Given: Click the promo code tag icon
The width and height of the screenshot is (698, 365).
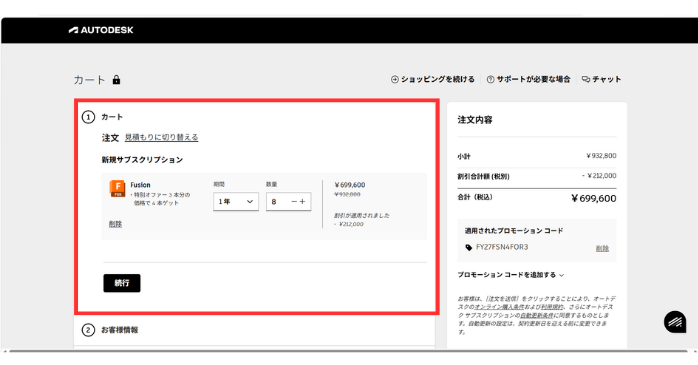Looking at the screenshot, I should click(468, 247).
